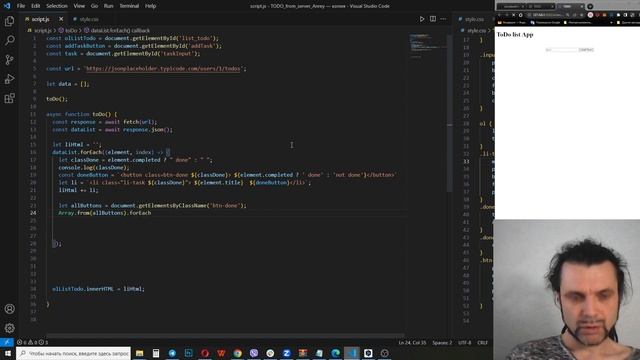Open the Extensions view
Screen dimensions: 640x360
[9, 98]
